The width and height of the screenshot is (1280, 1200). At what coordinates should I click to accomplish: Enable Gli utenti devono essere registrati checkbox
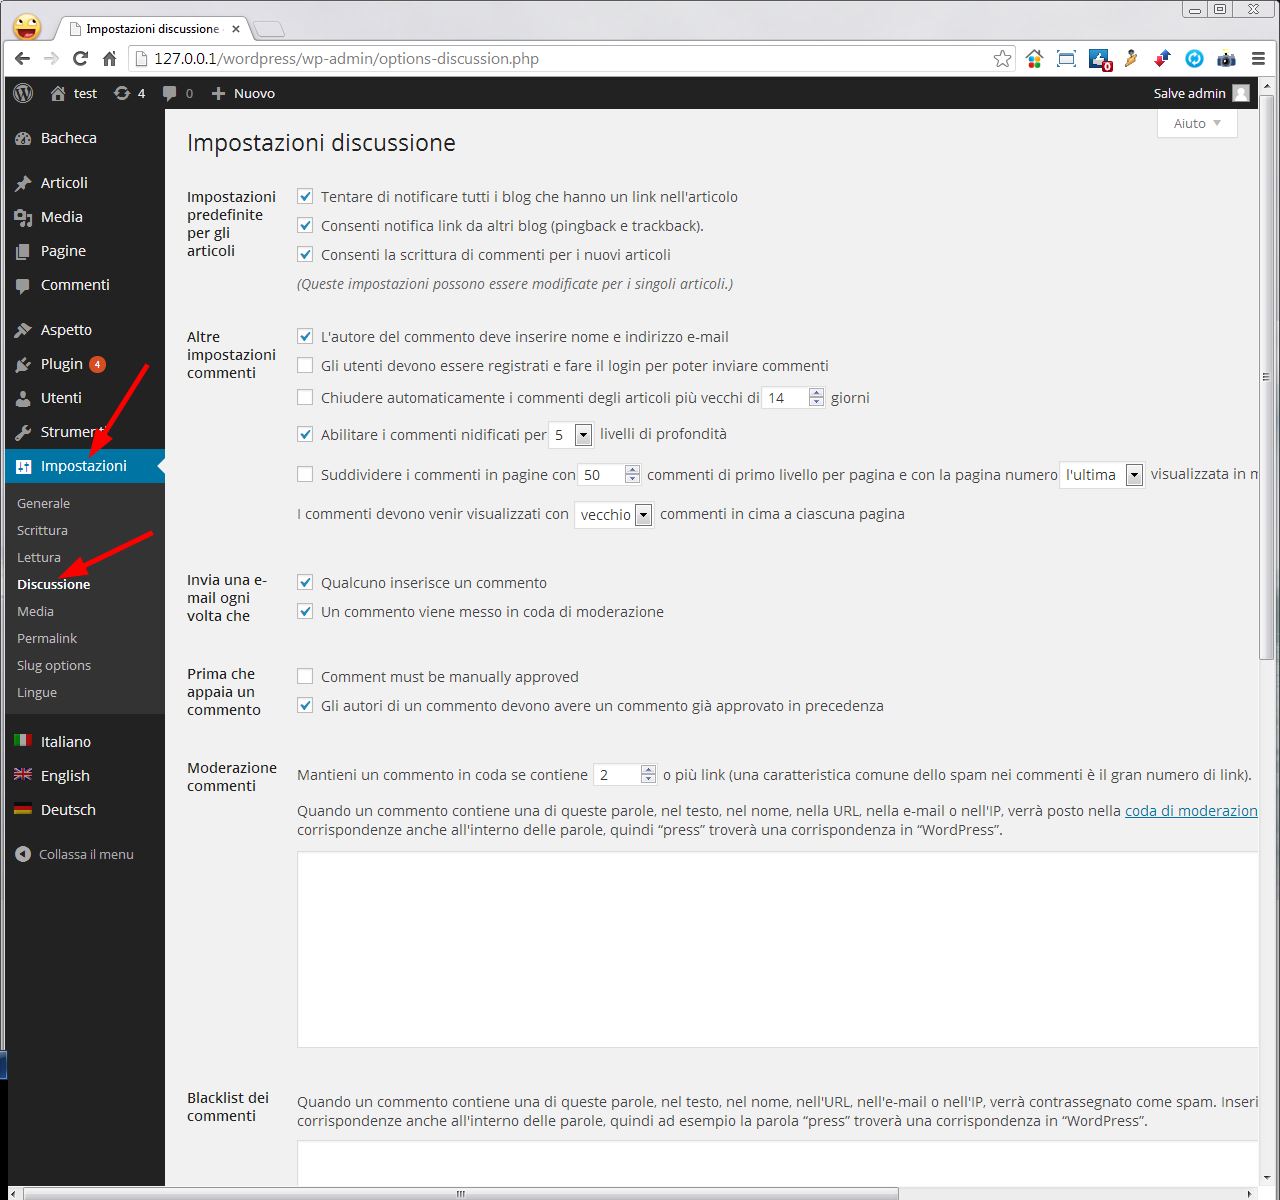[x=305, y=366]
